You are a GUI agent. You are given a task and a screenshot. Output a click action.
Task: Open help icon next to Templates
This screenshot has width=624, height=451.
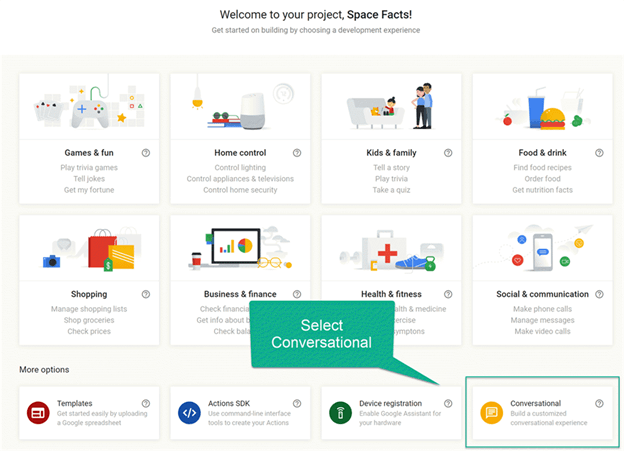(146, 403)
